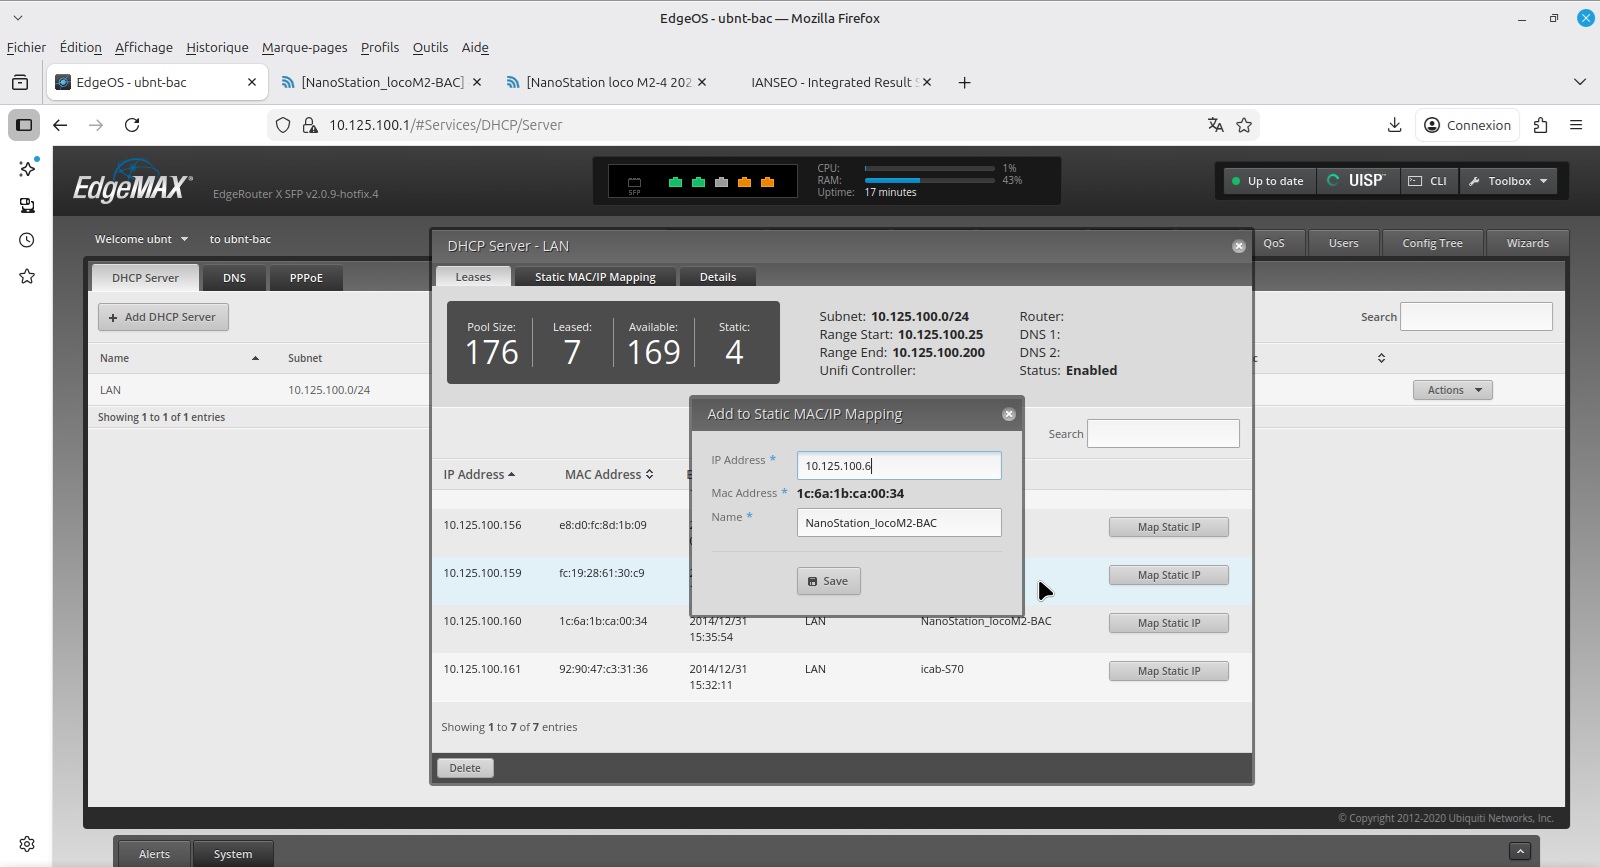Image resolution: width=1600 pixels, height=867 pixels.
Task: Open the CLI terminal button
Action: click(1428, 181)
